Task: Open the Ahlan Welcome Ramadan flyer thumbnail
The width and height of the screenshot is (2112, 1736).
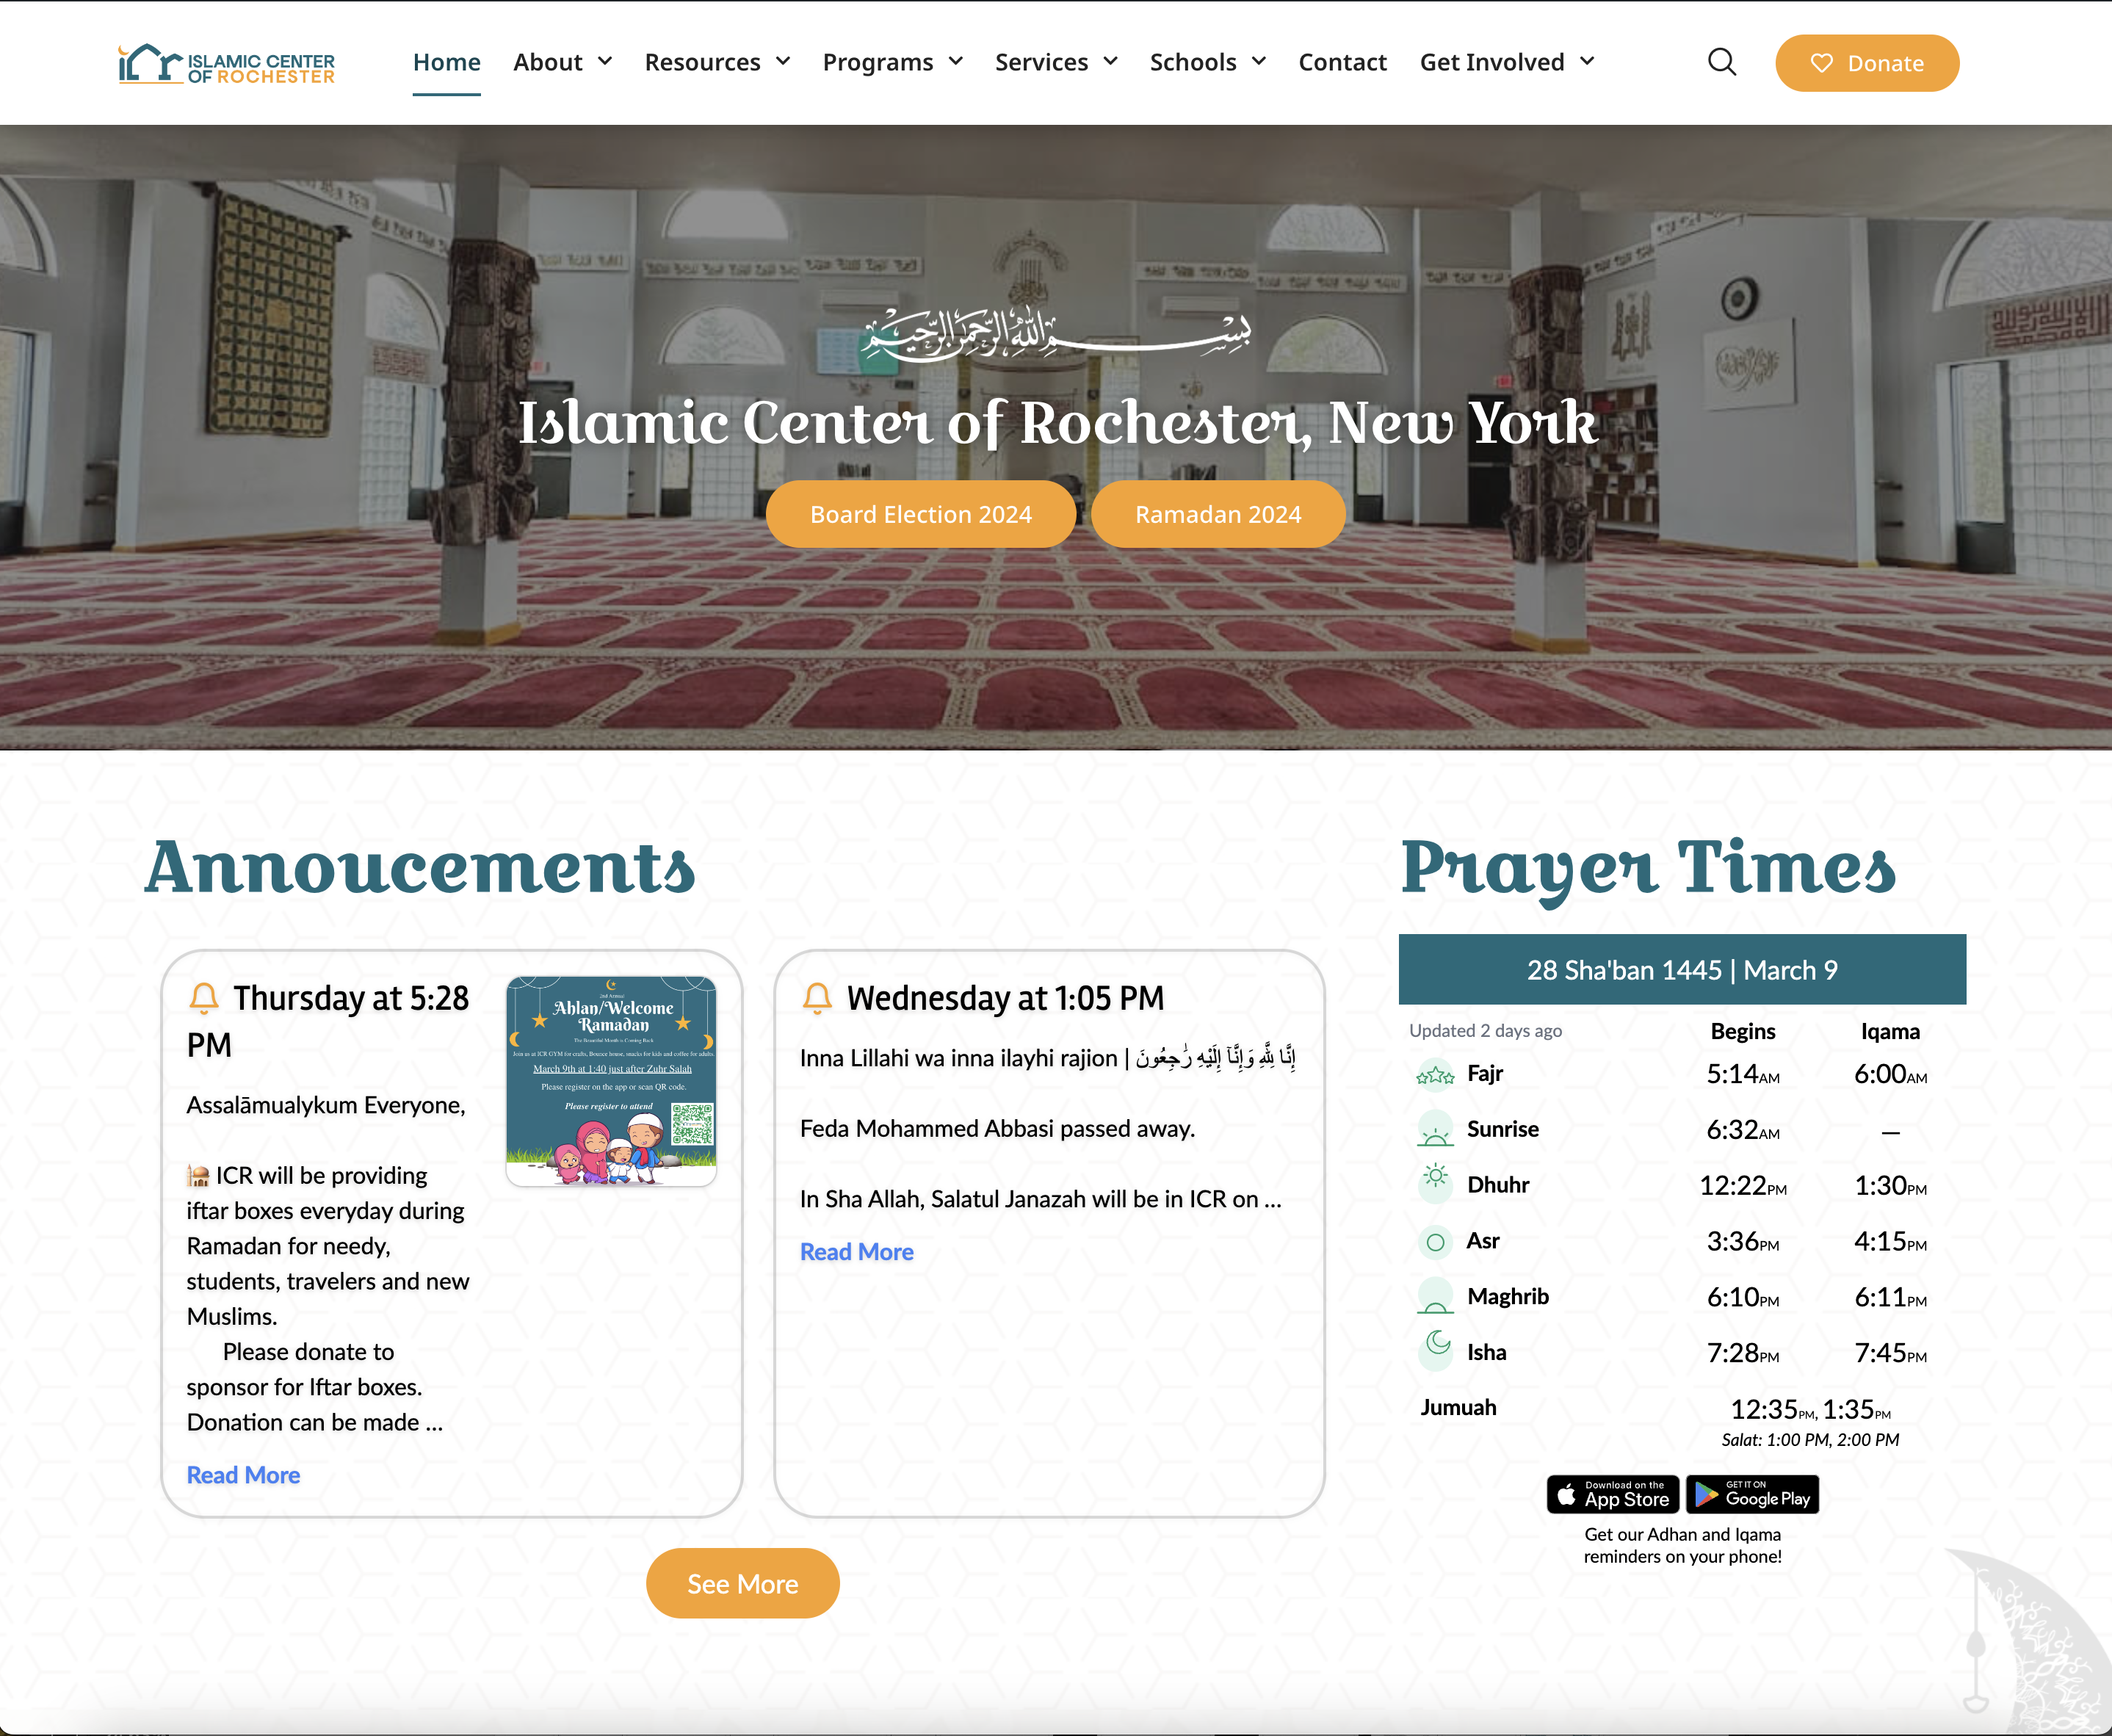Action: click(611, 1081)
